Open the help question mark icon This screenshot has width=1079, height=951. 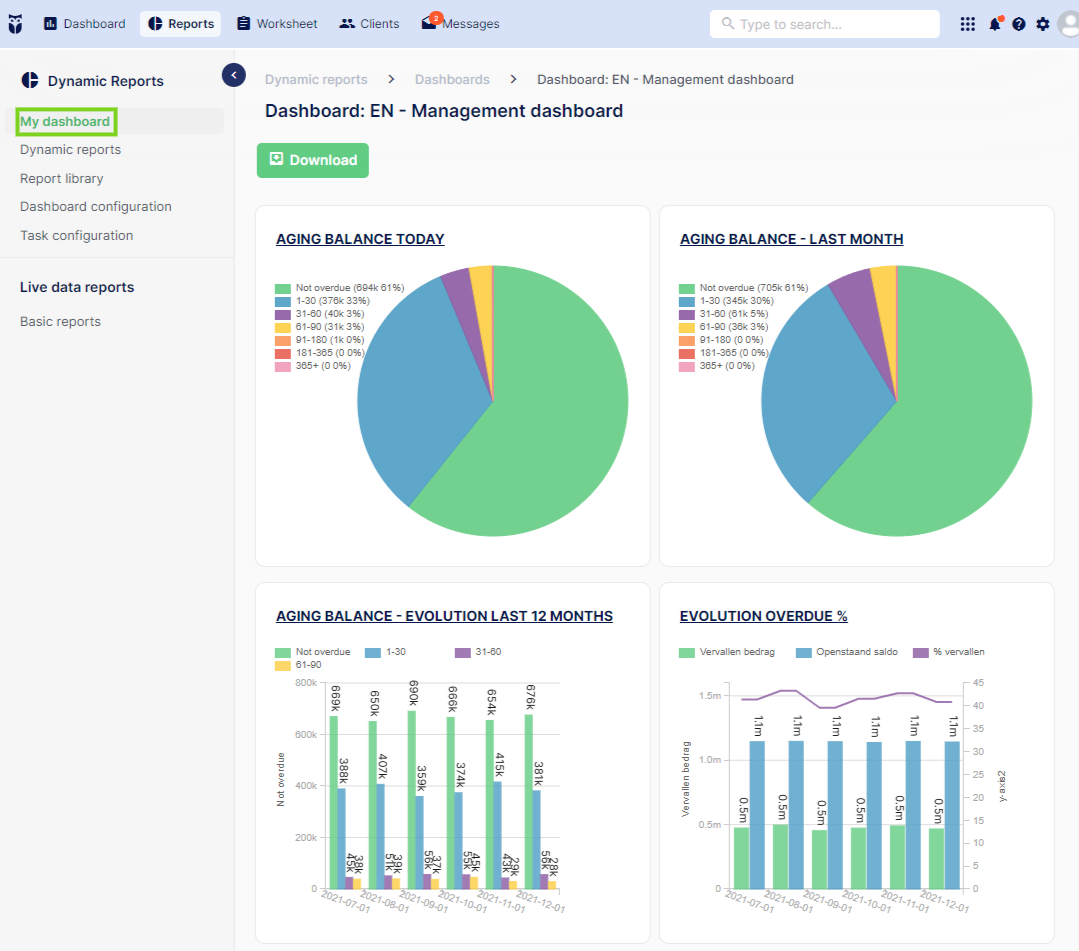(1019, 24)
